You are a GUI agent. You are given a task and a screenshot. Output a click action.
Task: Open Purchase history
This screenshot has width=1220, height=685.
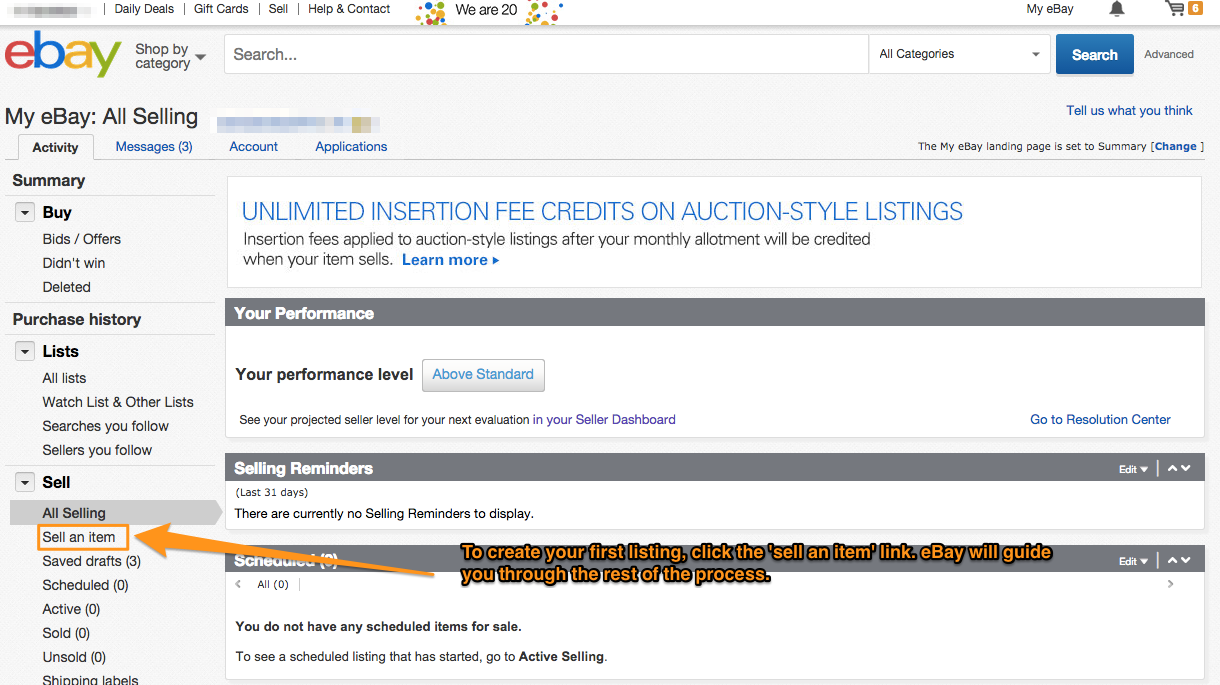pos(77,320)
